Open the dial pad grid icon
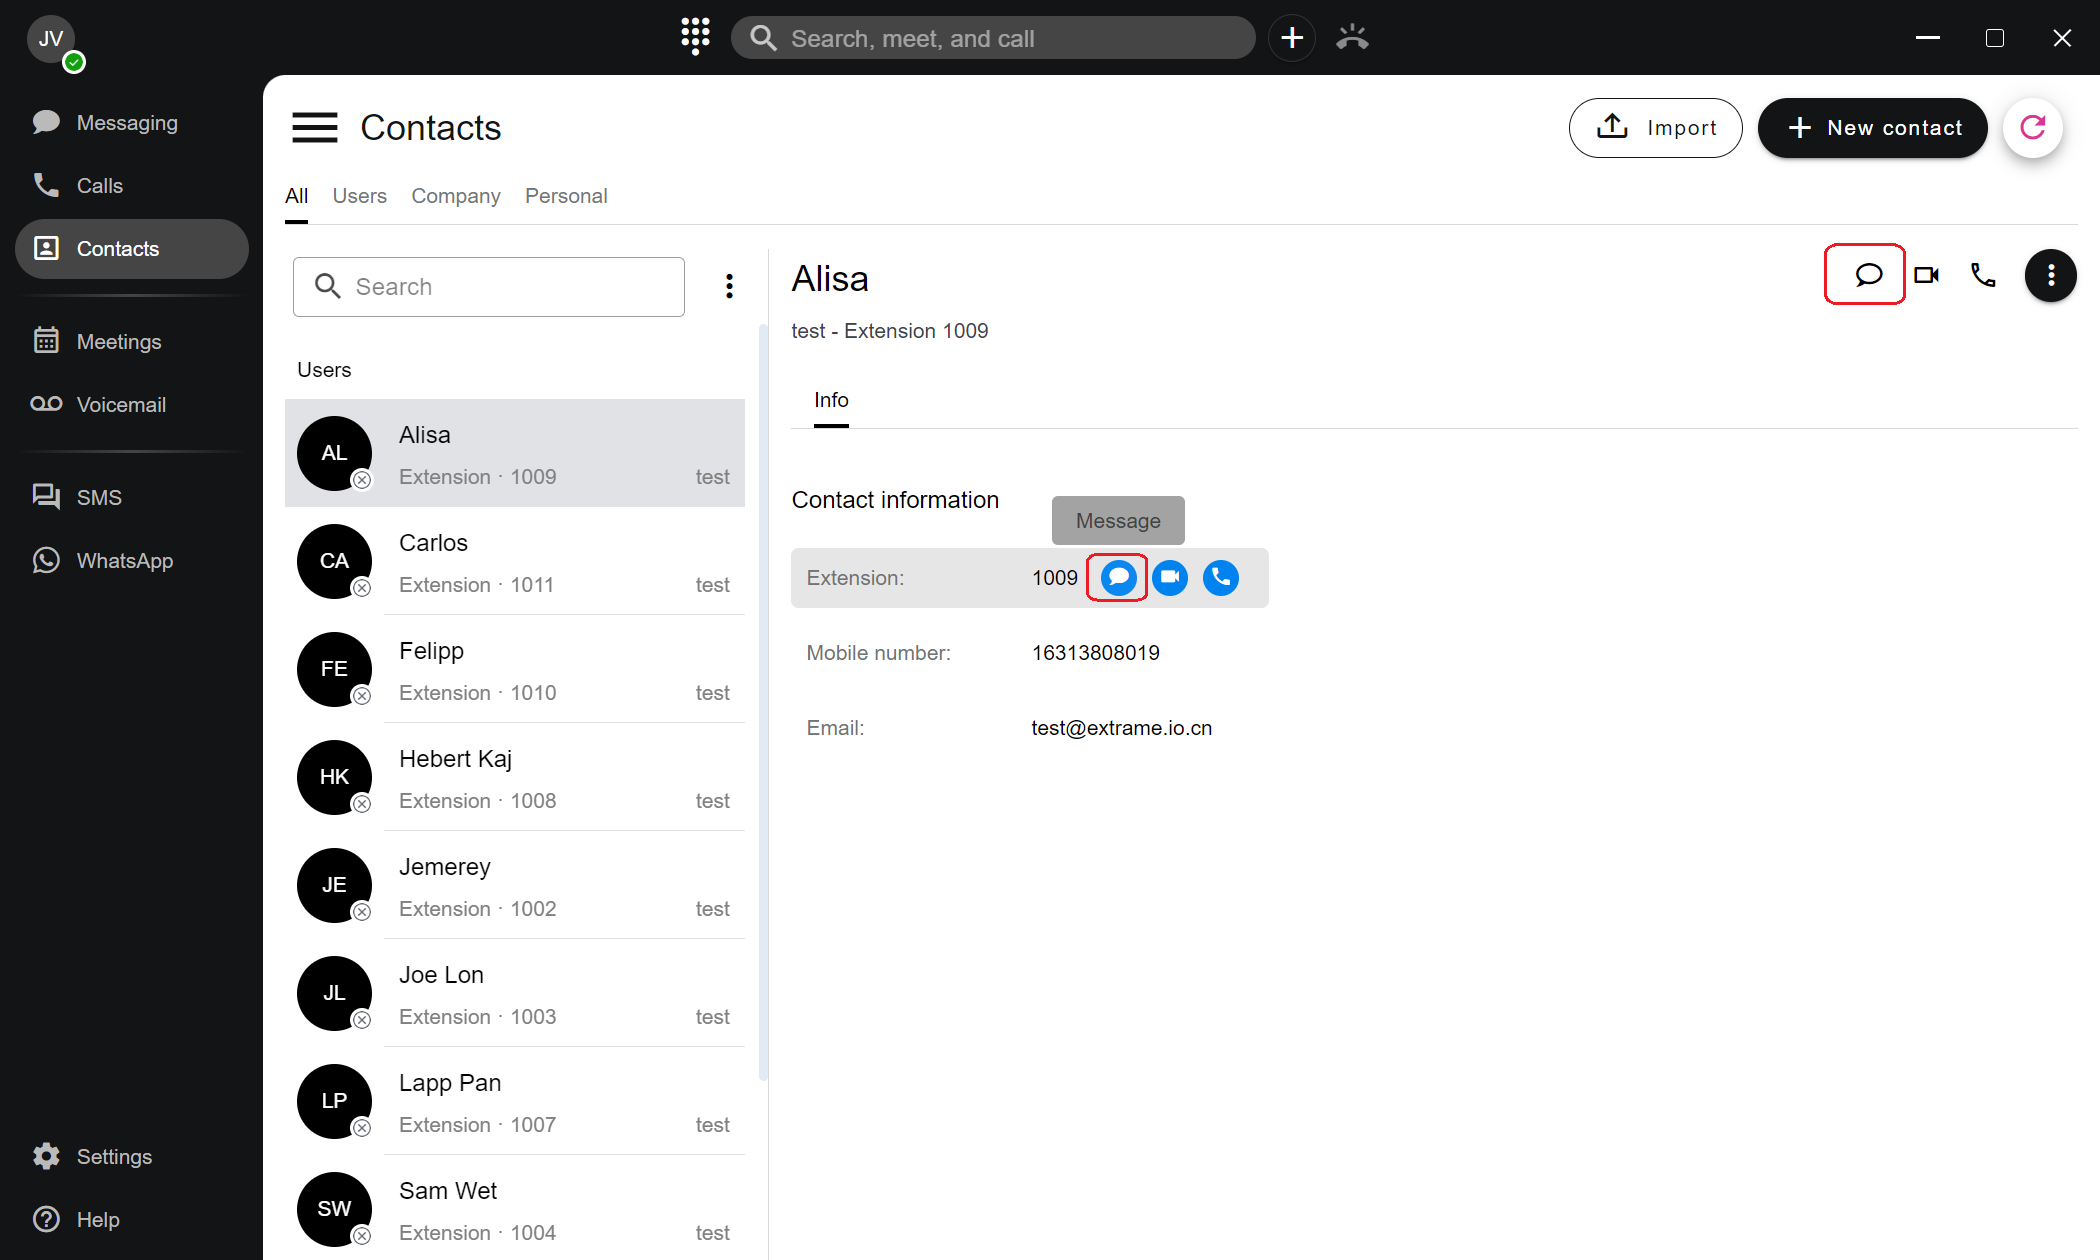The height and width of the screenshot is (1260, 2100). tap(695, 37)
